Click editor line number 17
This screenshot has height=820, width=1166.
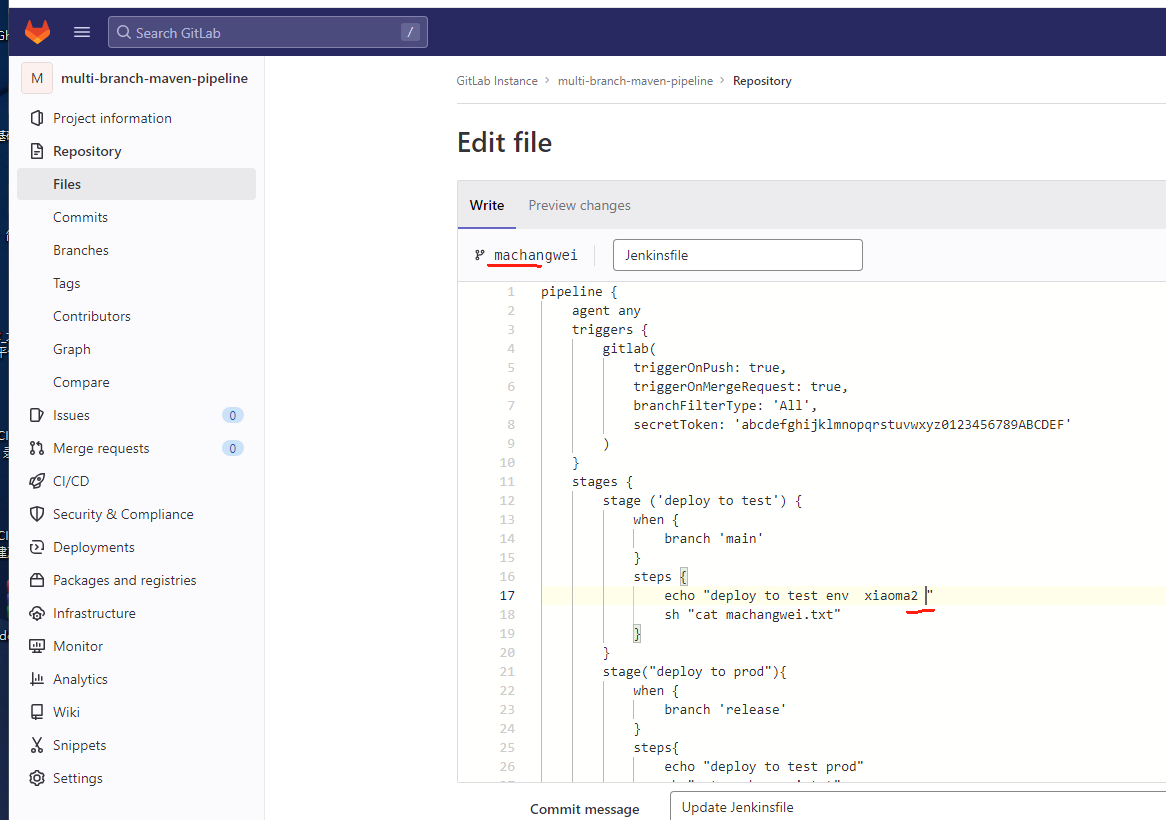pyautogui.click(x=507, y=595)
